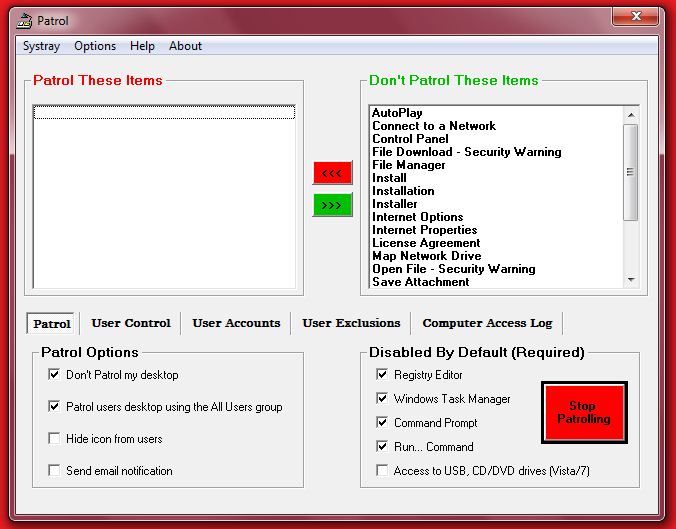Open the Options menu
The width and height of the screenshot is (676, 529).
95,46
